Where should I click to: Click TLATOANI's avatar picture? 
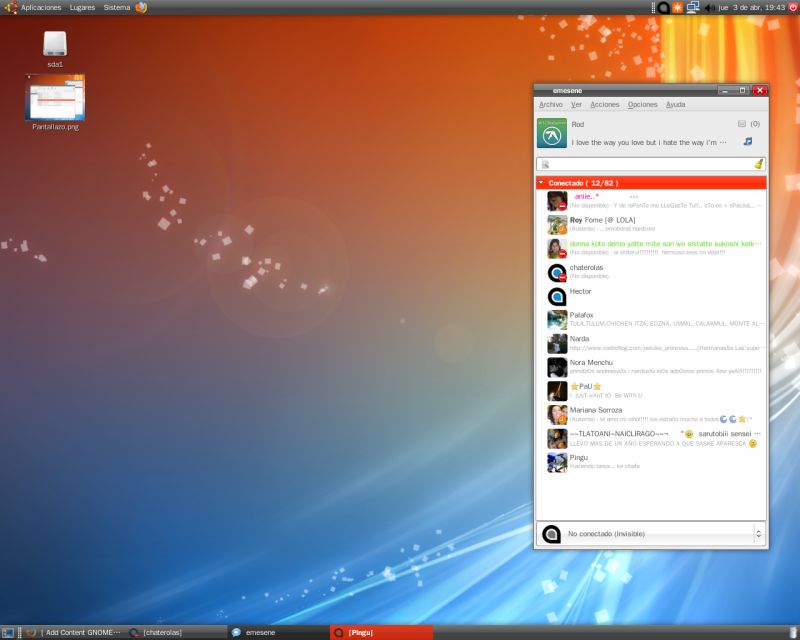pos(557,438)
